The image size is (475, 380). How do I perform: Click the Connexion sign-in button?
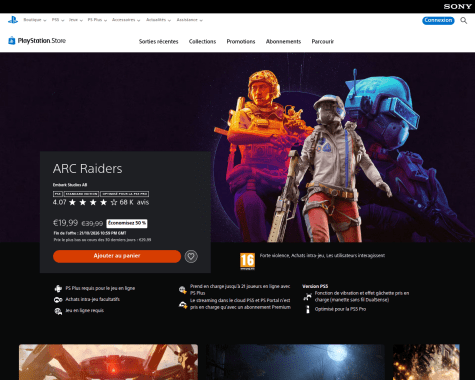tap(438, 20)
